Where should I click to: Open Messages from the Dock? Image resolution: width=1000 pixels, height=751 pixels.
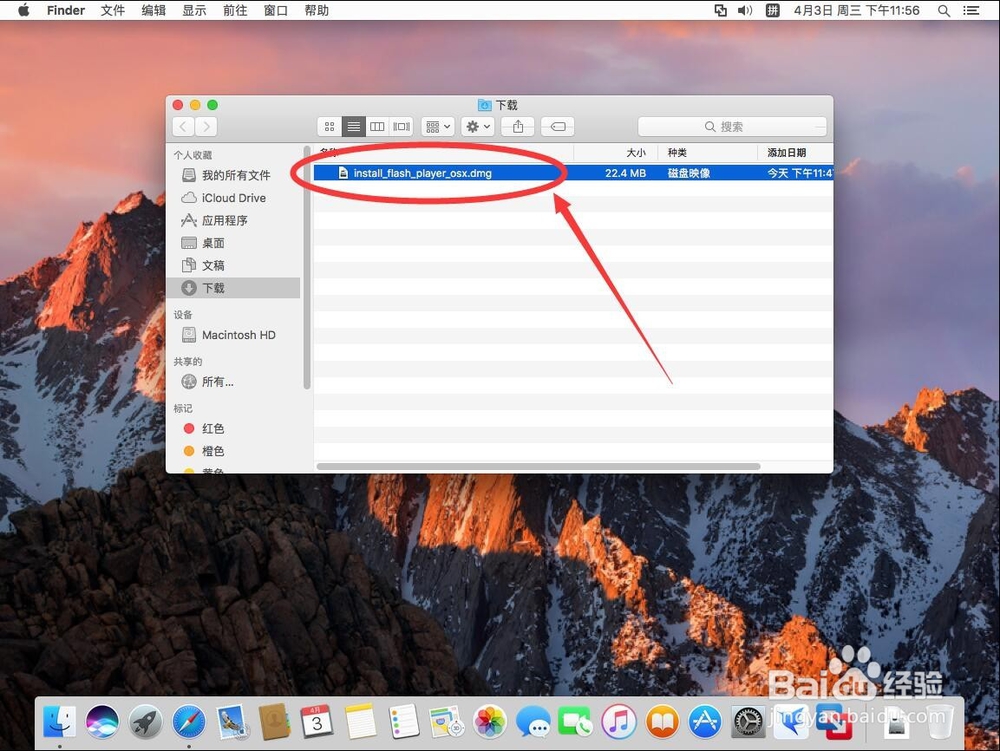(533, 722)
